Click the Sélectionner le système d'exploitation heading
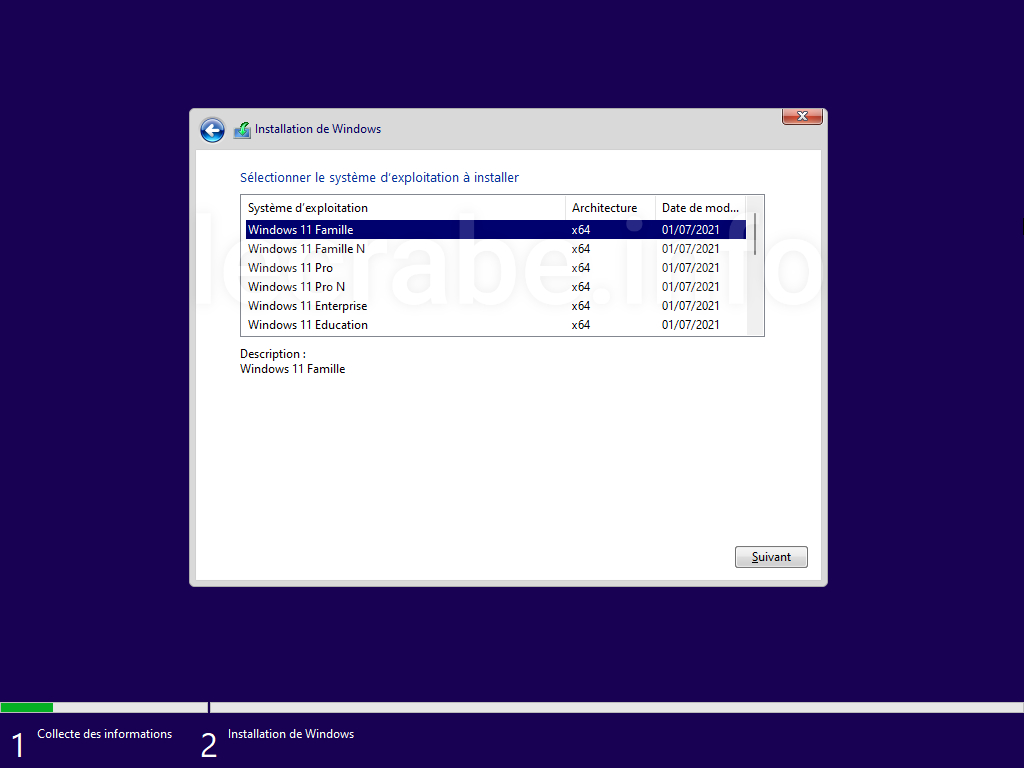This screenshot has height=768, width=1024. coord(379,178)
